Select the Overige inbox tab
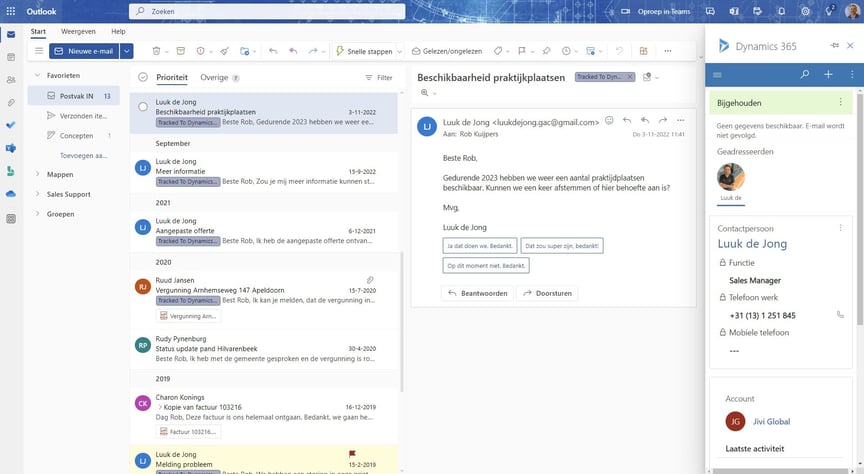Viewport: 864px width, 474px height. coord(214,77)
